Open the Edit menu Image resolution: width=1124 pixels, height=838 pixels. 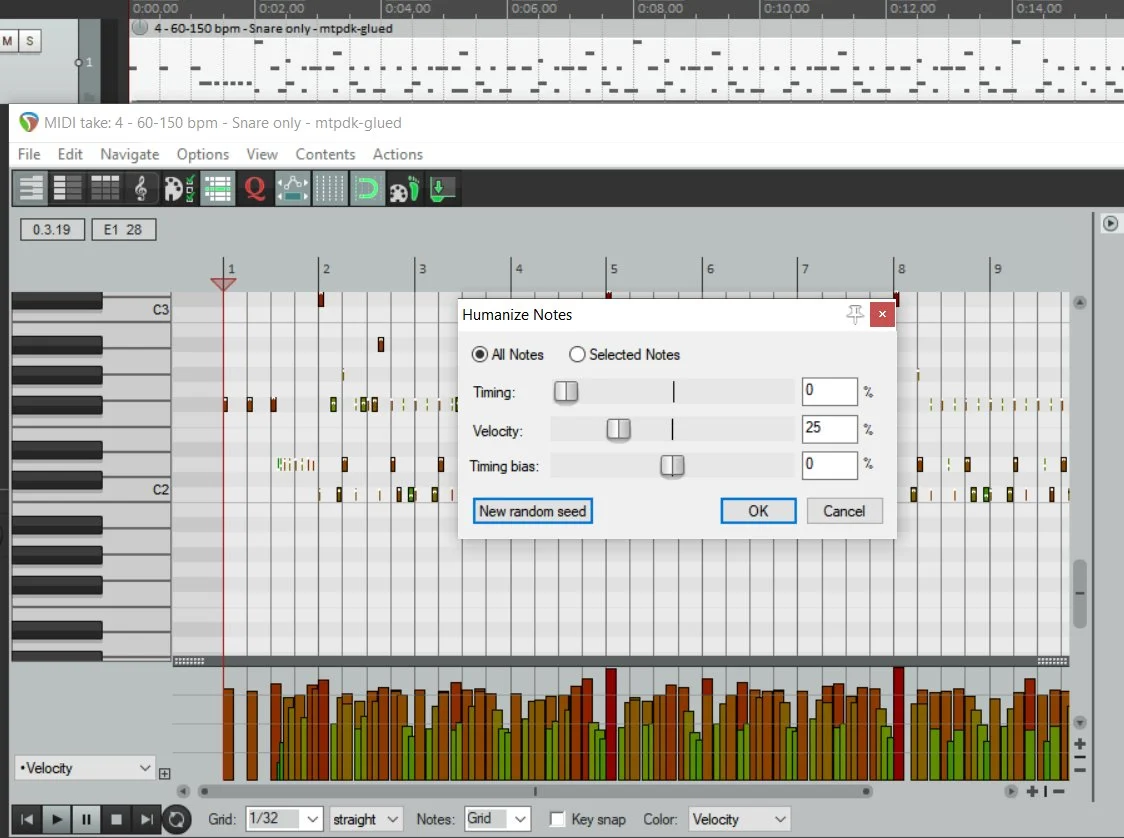[x=70, y=154]
